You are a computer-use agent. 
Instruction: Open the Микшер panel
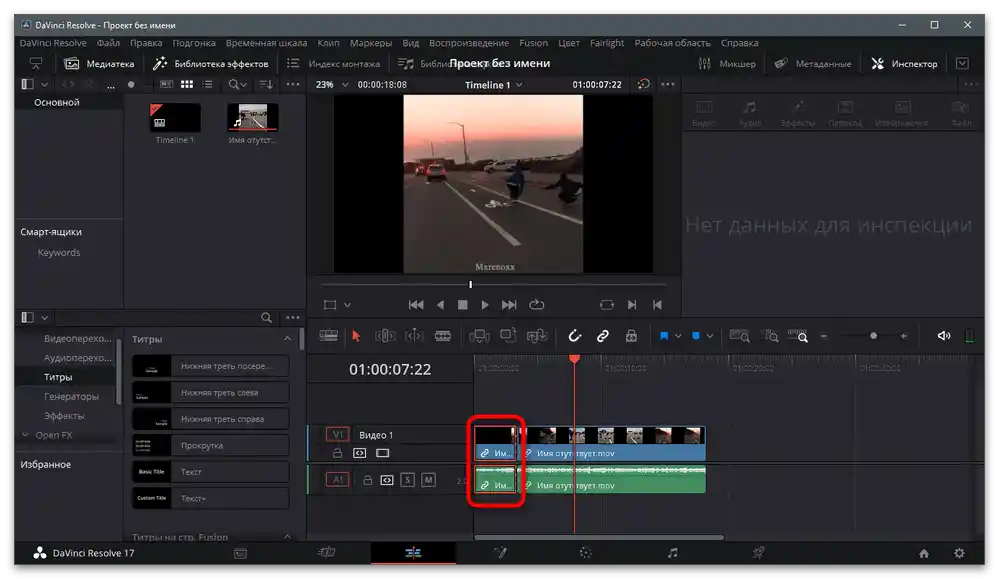pyautogui.click(x=726, y=64)
